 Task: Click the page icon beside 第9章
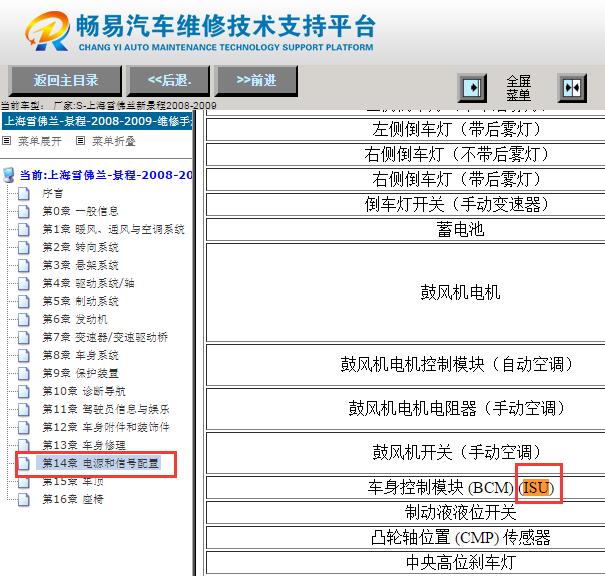pyautogui.click(x=24, y=373)
